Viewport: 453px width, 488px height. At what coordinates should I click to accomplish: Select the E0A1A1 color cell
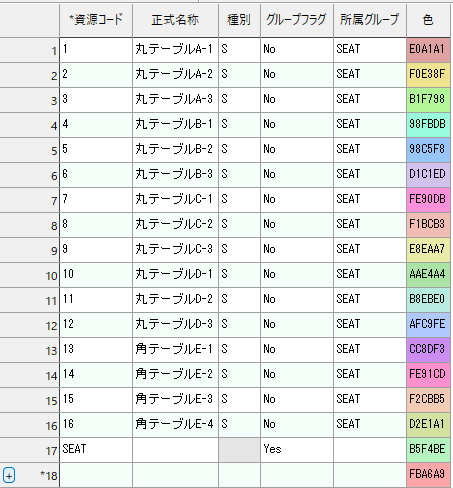428,49
